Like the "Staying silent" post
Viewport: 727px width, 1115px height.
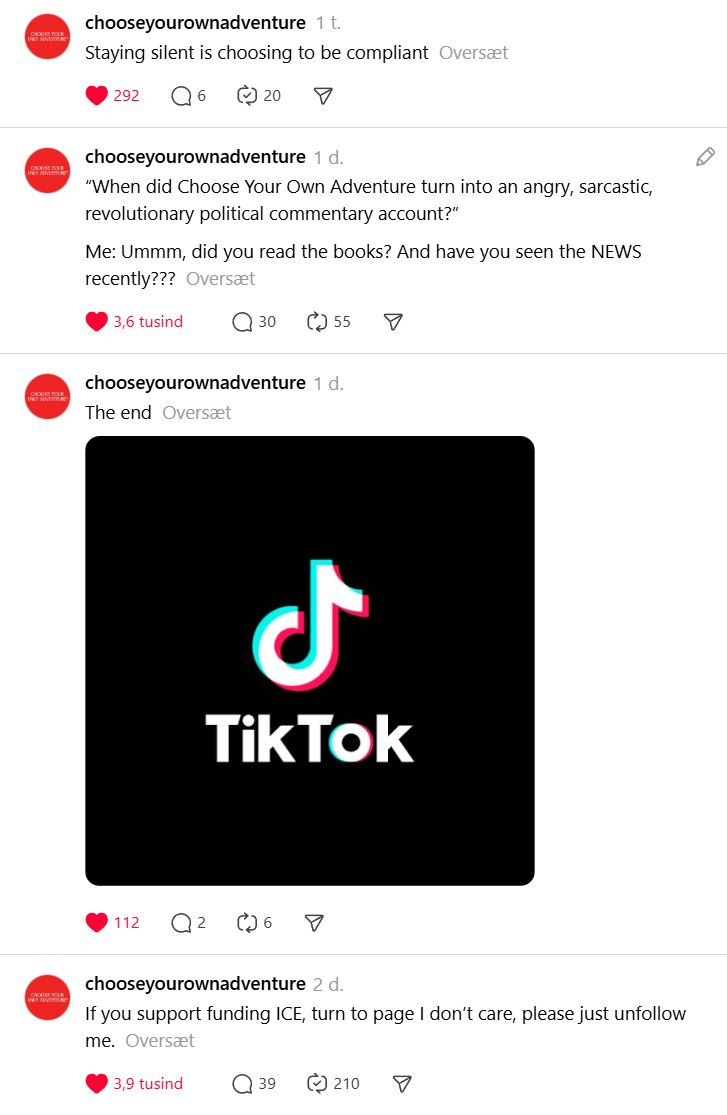pos(97,96)
